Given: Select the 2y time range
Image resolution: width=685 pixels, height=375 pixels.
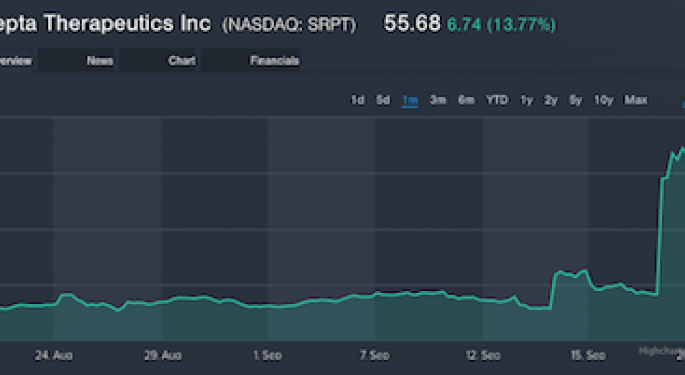Looking at the screenshot, I should (551, 100).
